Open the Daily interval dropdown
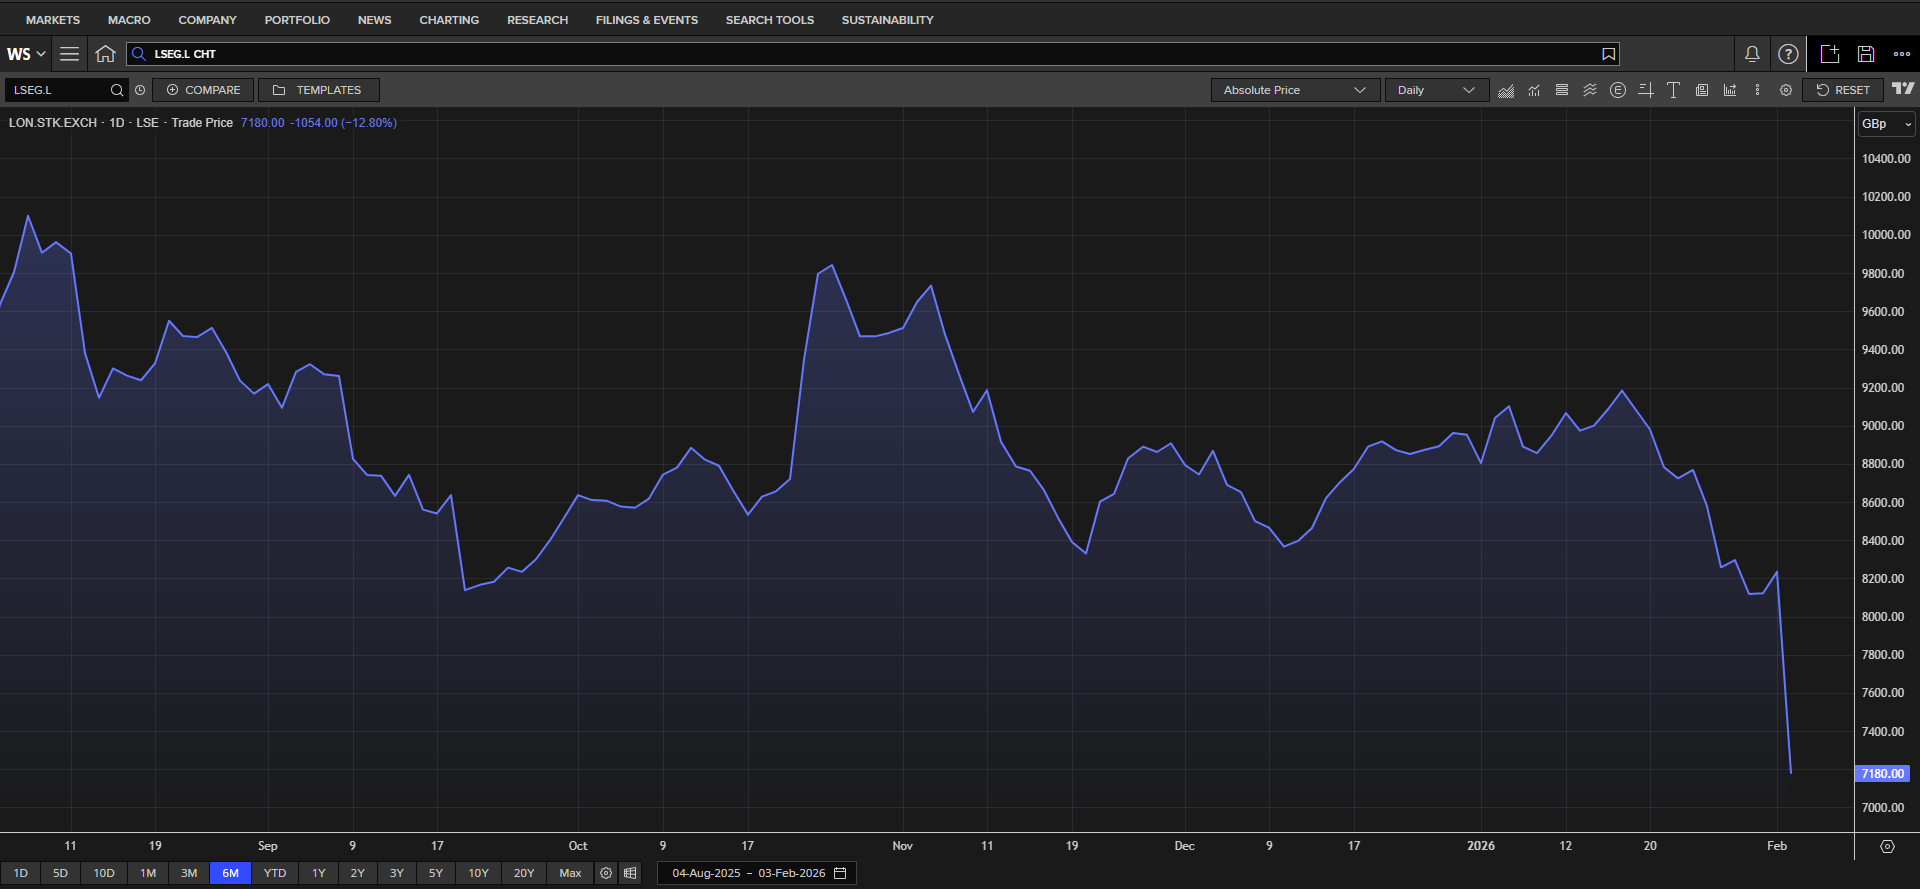The width and height of the screenshot is (1920, 889). 1437,90
